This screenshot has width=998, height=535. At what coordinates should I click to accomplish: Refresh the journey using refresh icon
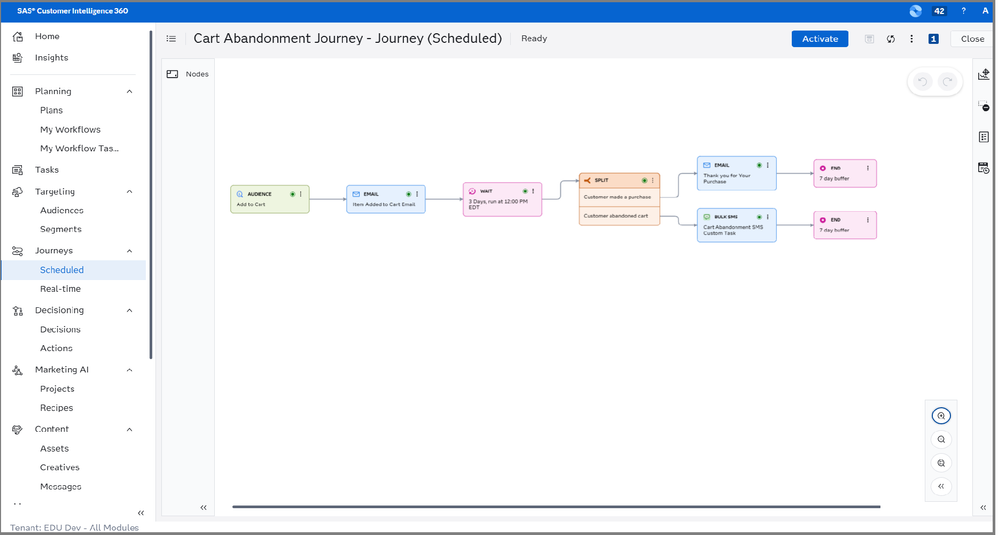tap(890, 39)
